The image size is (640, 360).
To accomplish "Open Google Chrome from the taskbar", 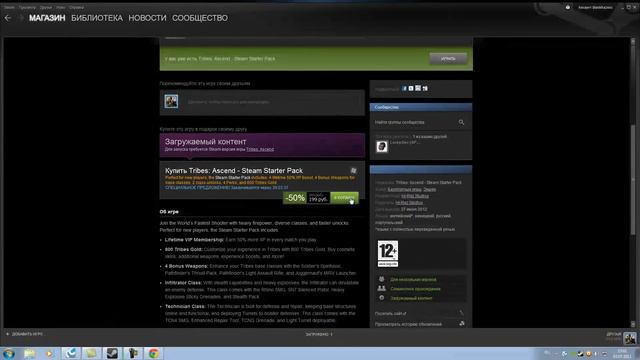I will coord(153,353).
